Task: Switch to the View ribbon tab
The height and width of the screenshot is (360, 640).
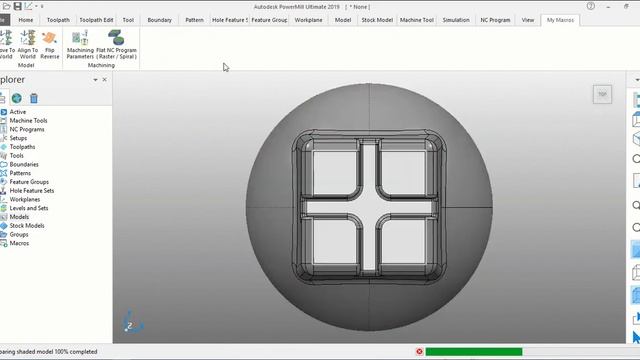Action: click(x=528, y=20)
